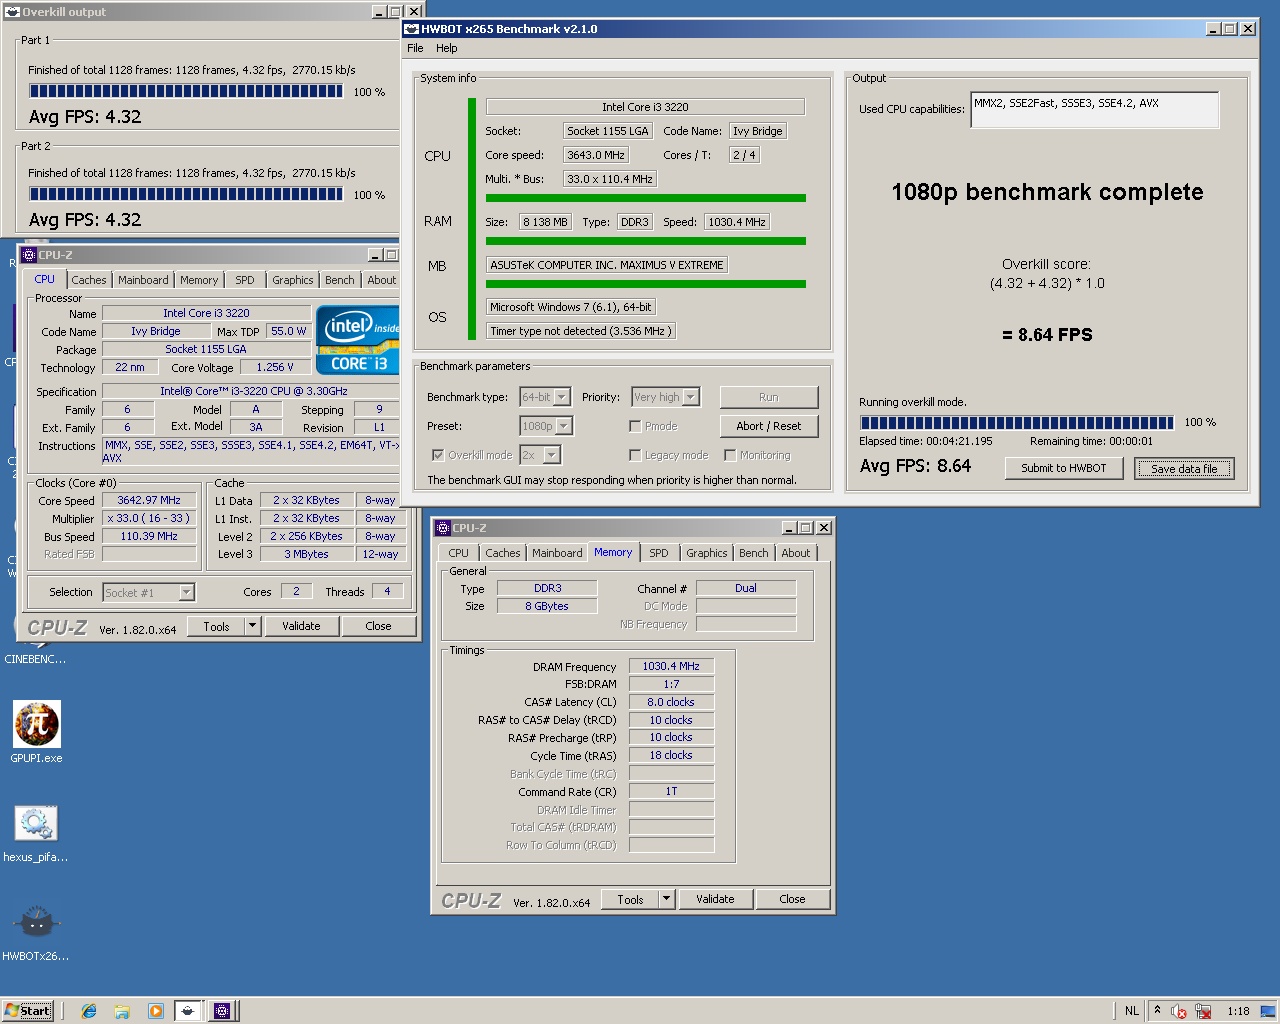Click the HWBOT x265 title bar icon
Viewport: 1280px width, 1024px height.
coord(411,29)
